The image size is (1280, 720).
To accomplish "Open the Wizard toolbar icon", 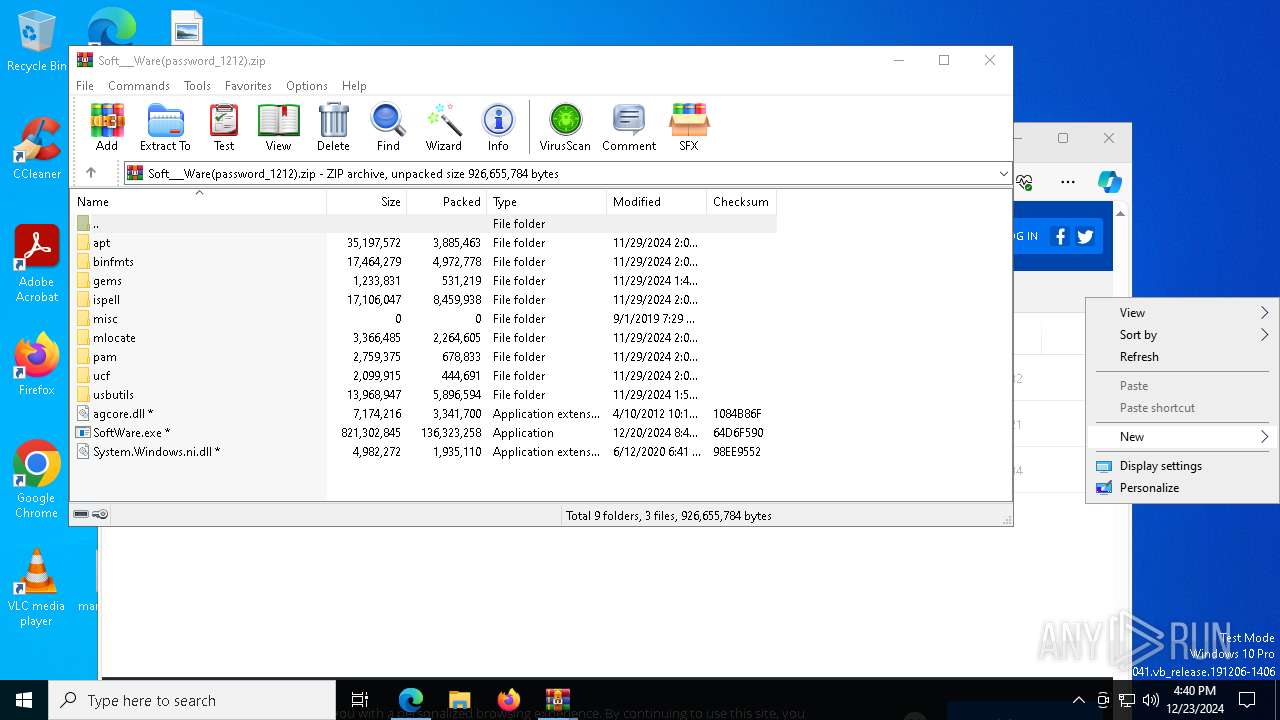I will [x=443, y=127].
